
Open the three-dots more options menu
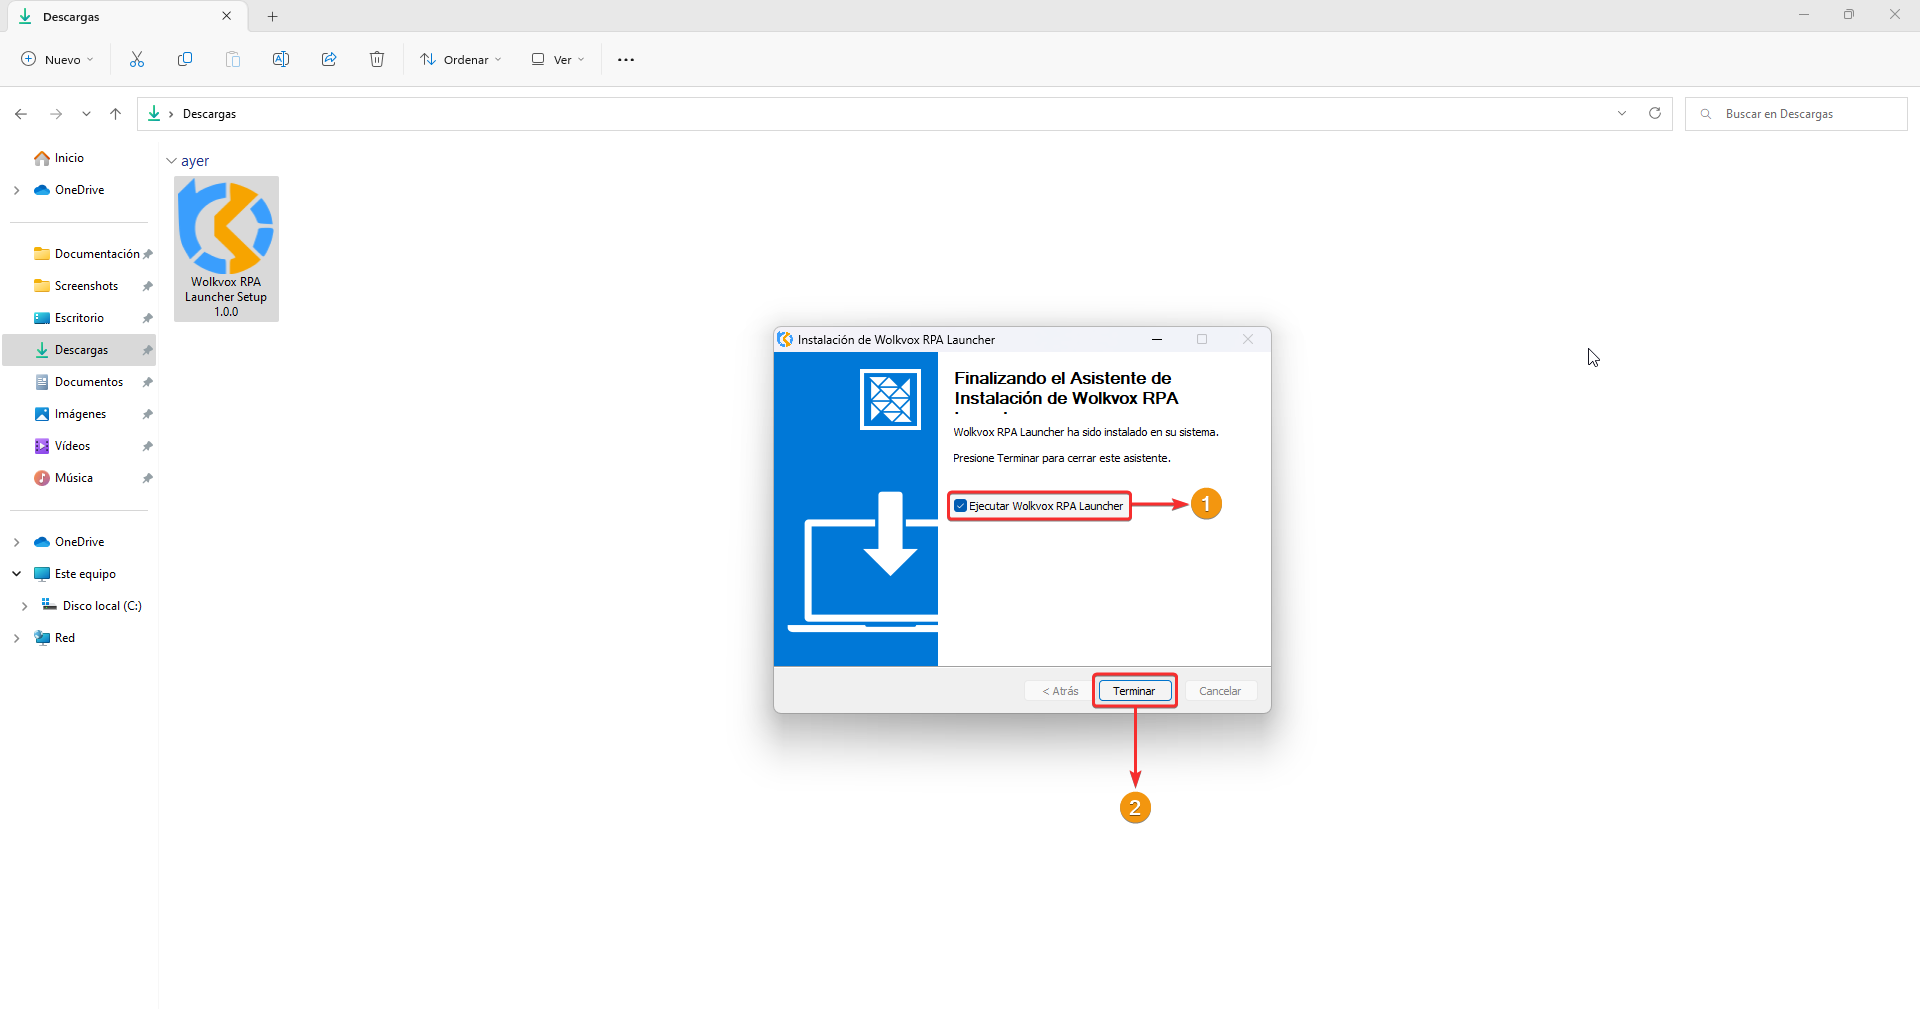[626, 60]
